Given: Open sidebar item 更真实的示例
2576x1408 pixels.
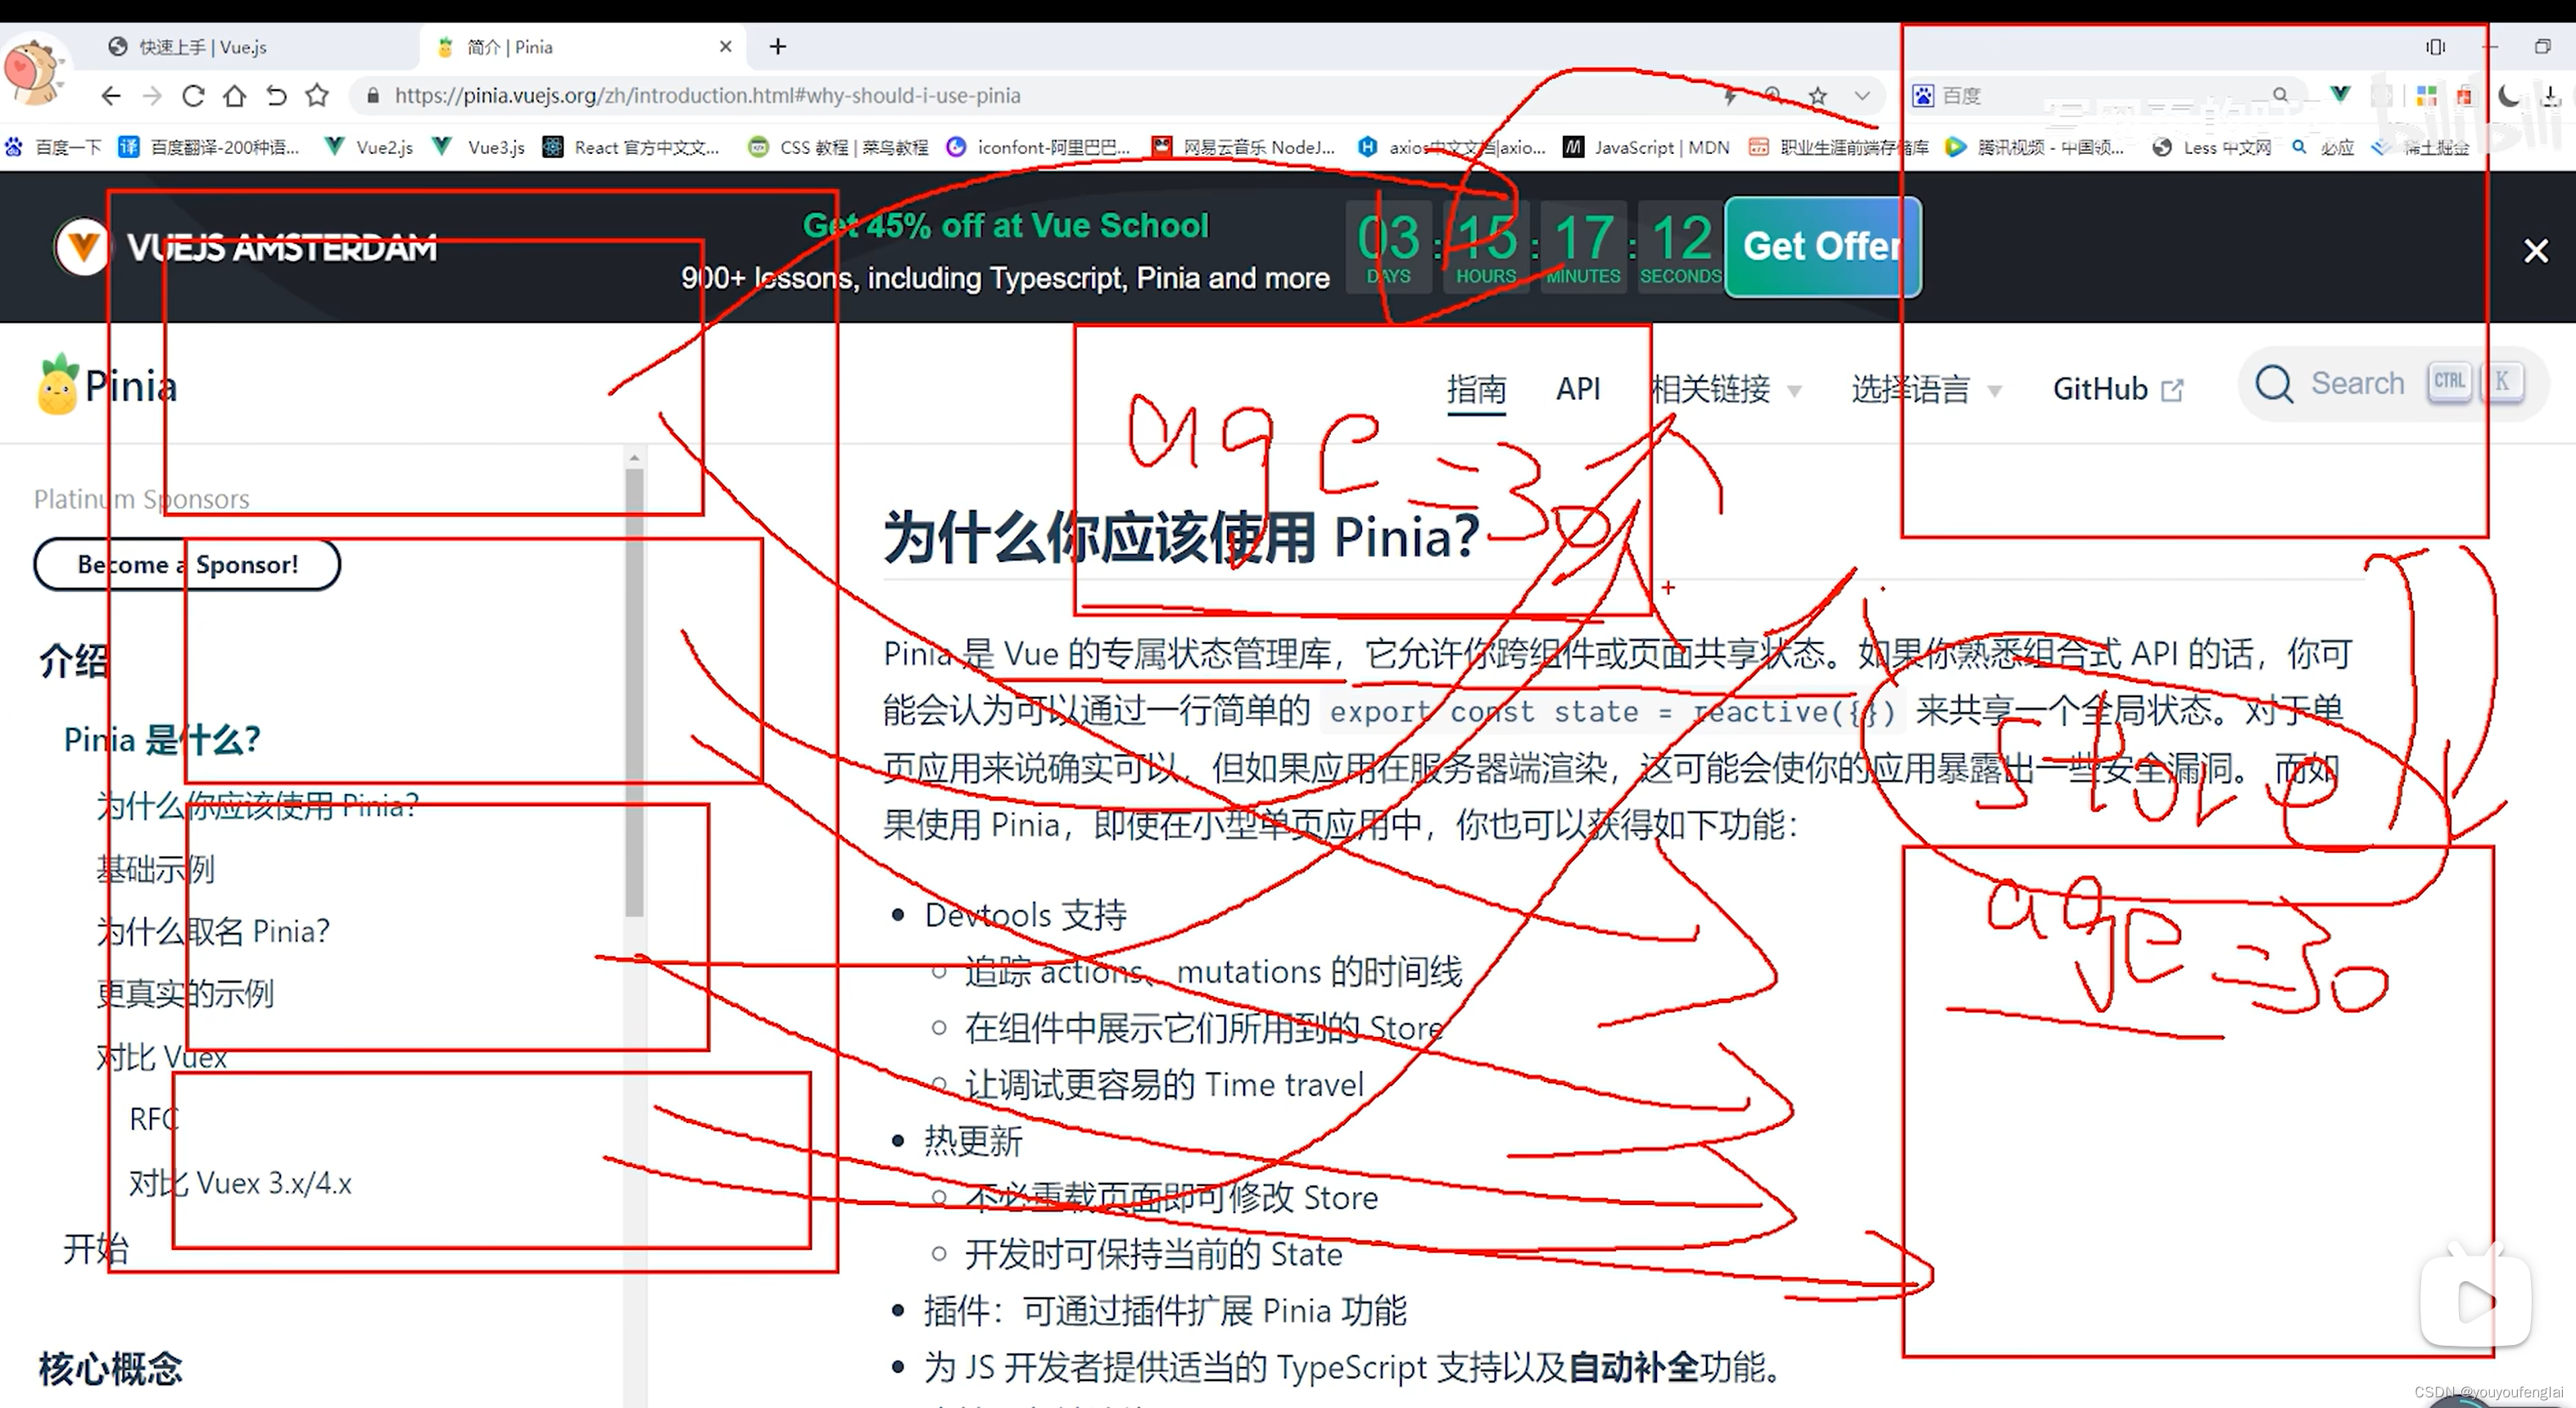Looking at the screenshot, I should tap(185, 994).
